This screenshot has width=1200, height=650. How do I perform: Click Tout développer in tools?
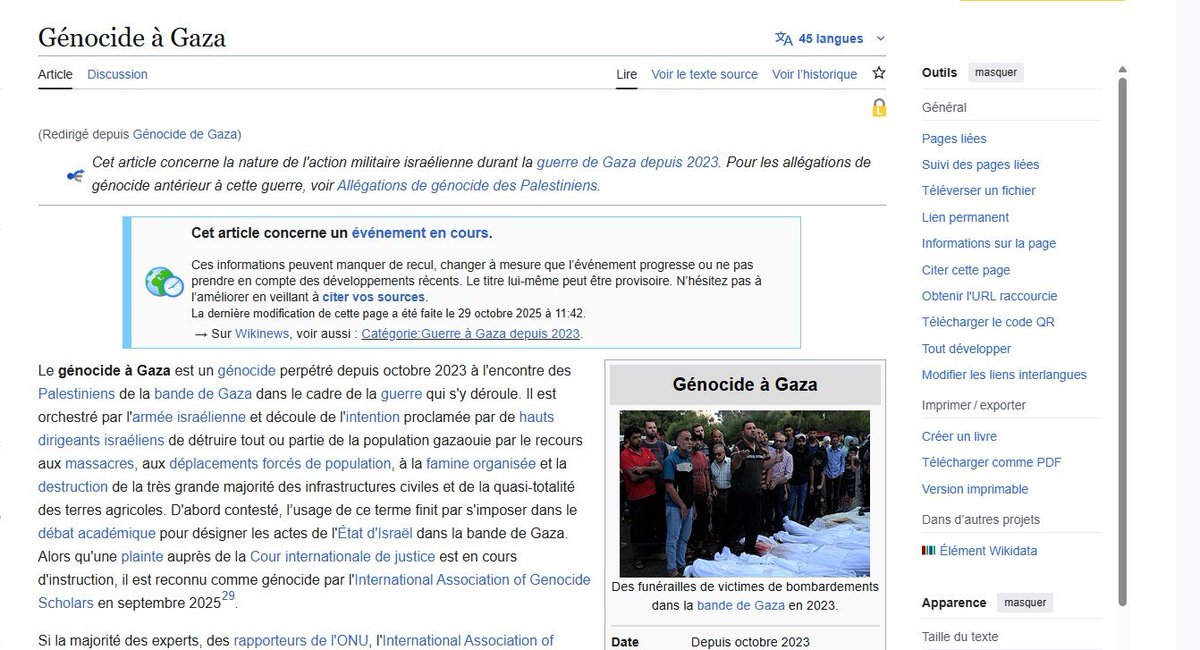point(966,349)
